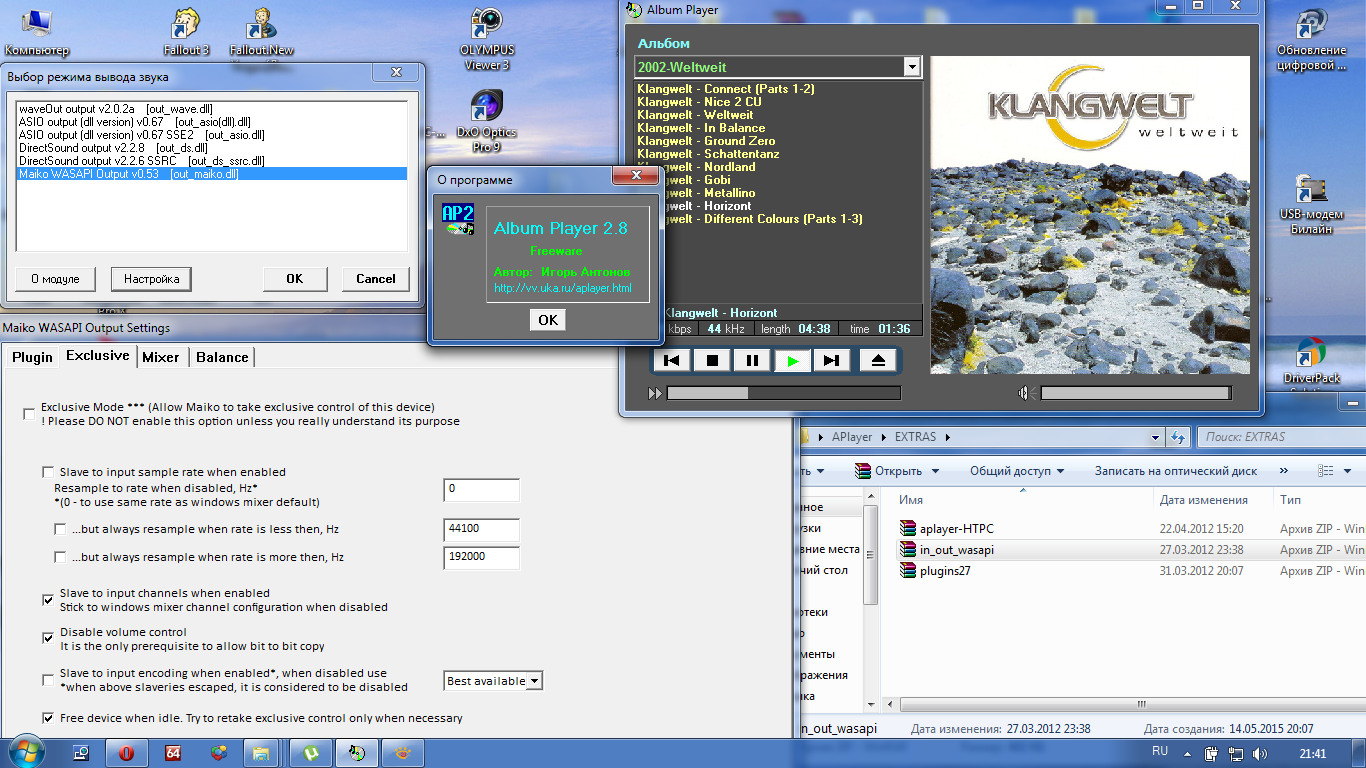Expand the arrow after EXTRAS in address bar
This screenshot has width=1366, height=768.
(x=947, y=437)
